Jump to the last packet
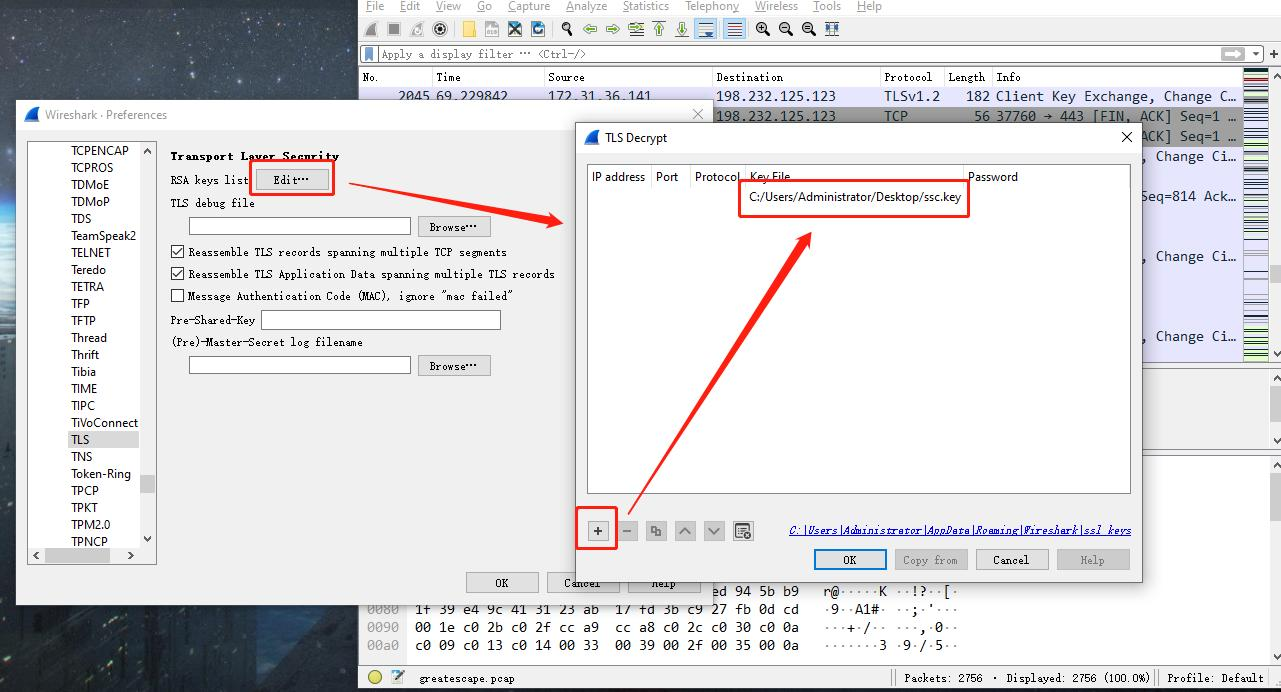The height and width of the screenshot is (692, 1281). (682, 29)
